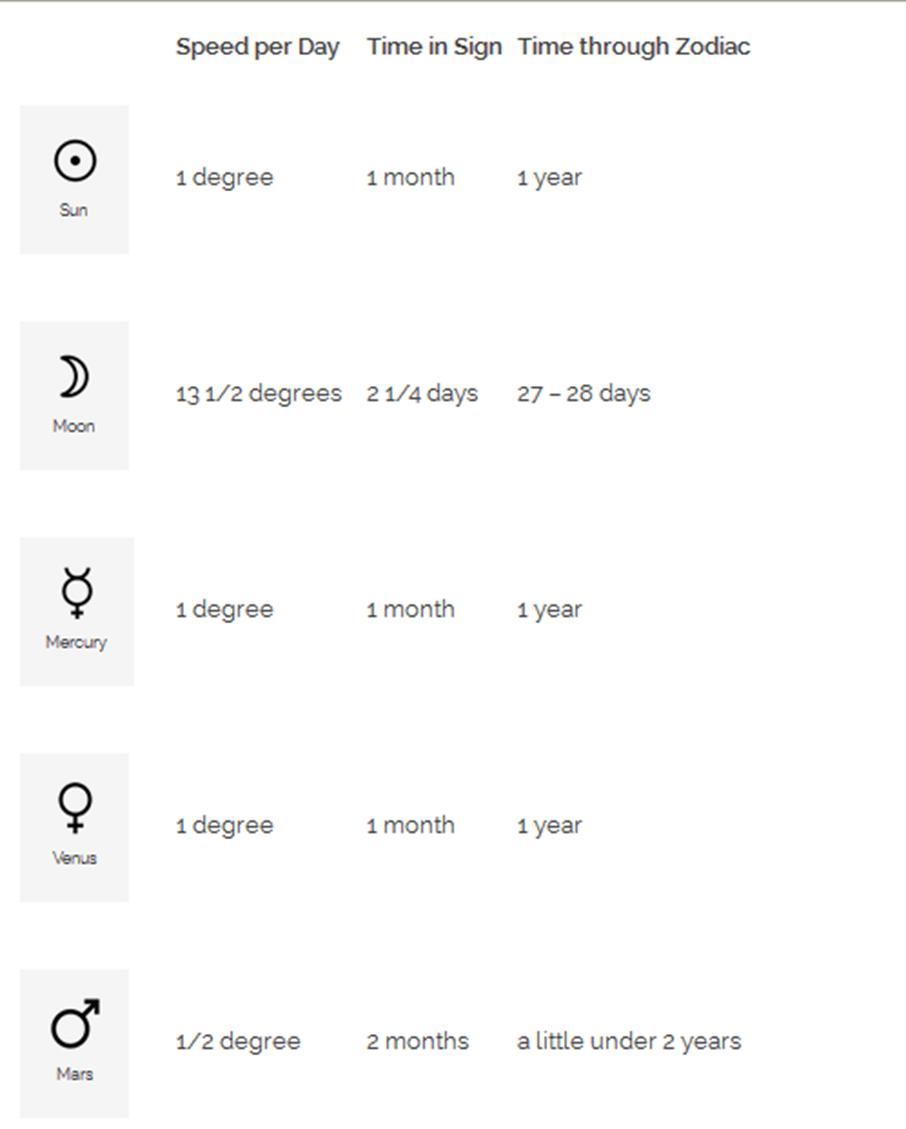The height and width of the screenshot is (1129, 906).
Task: Select the 'Mercury' label text
Action: [x=76, y=642]
